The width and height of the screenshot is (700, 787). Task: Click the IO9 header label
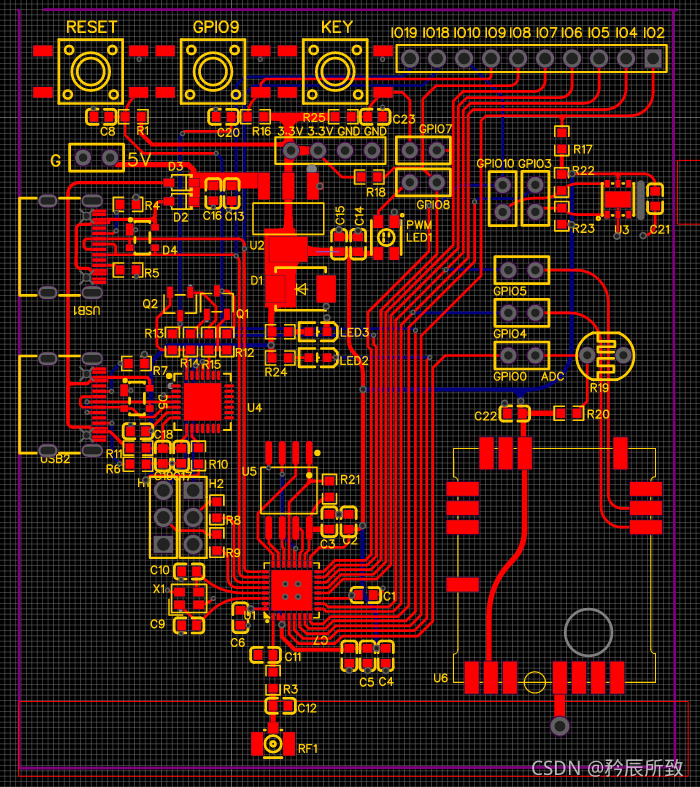pos(495,33)
